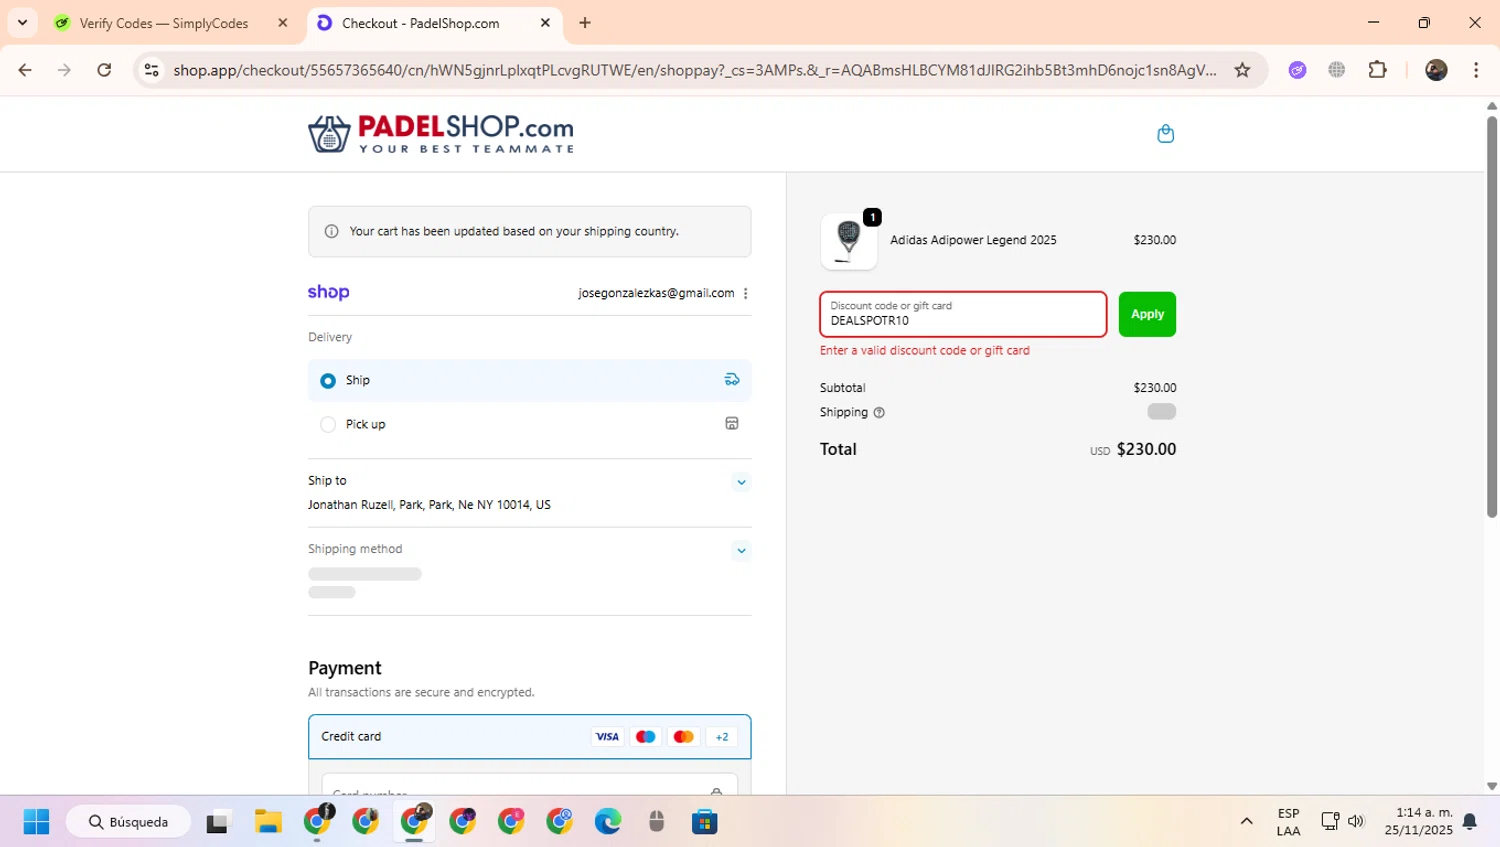Open the account options kebab menu beside email
Screen dimensions: 1500x847
746,293
